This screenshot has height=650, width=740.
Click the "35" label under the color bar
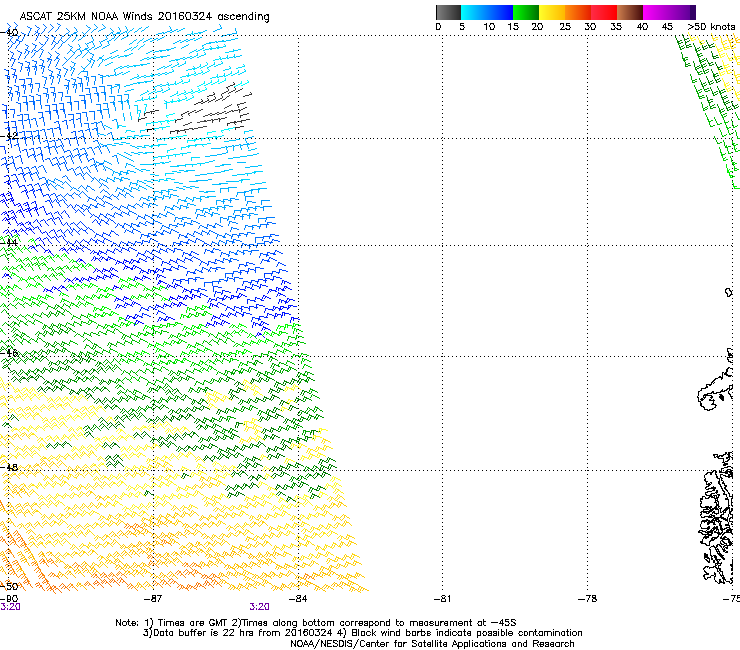pyautogui.click(x=616, y=27)
